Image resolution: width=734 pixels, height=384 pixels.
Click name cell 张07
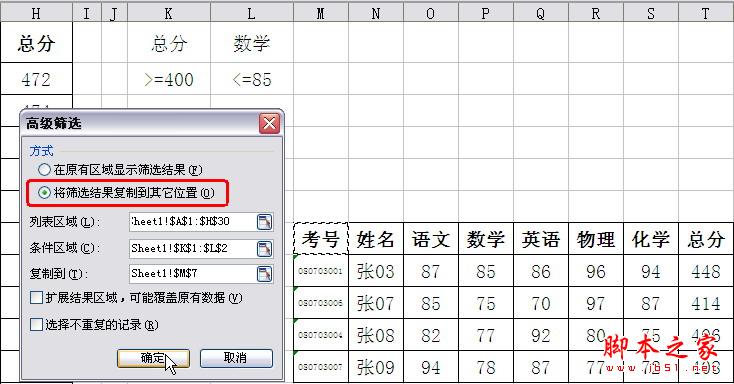(376, 303)
